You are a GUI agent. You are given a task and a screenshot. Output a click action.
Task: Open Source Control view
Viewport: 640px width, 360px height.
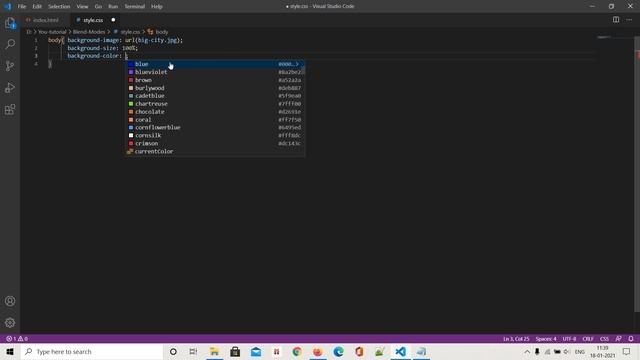coord(10,66)
